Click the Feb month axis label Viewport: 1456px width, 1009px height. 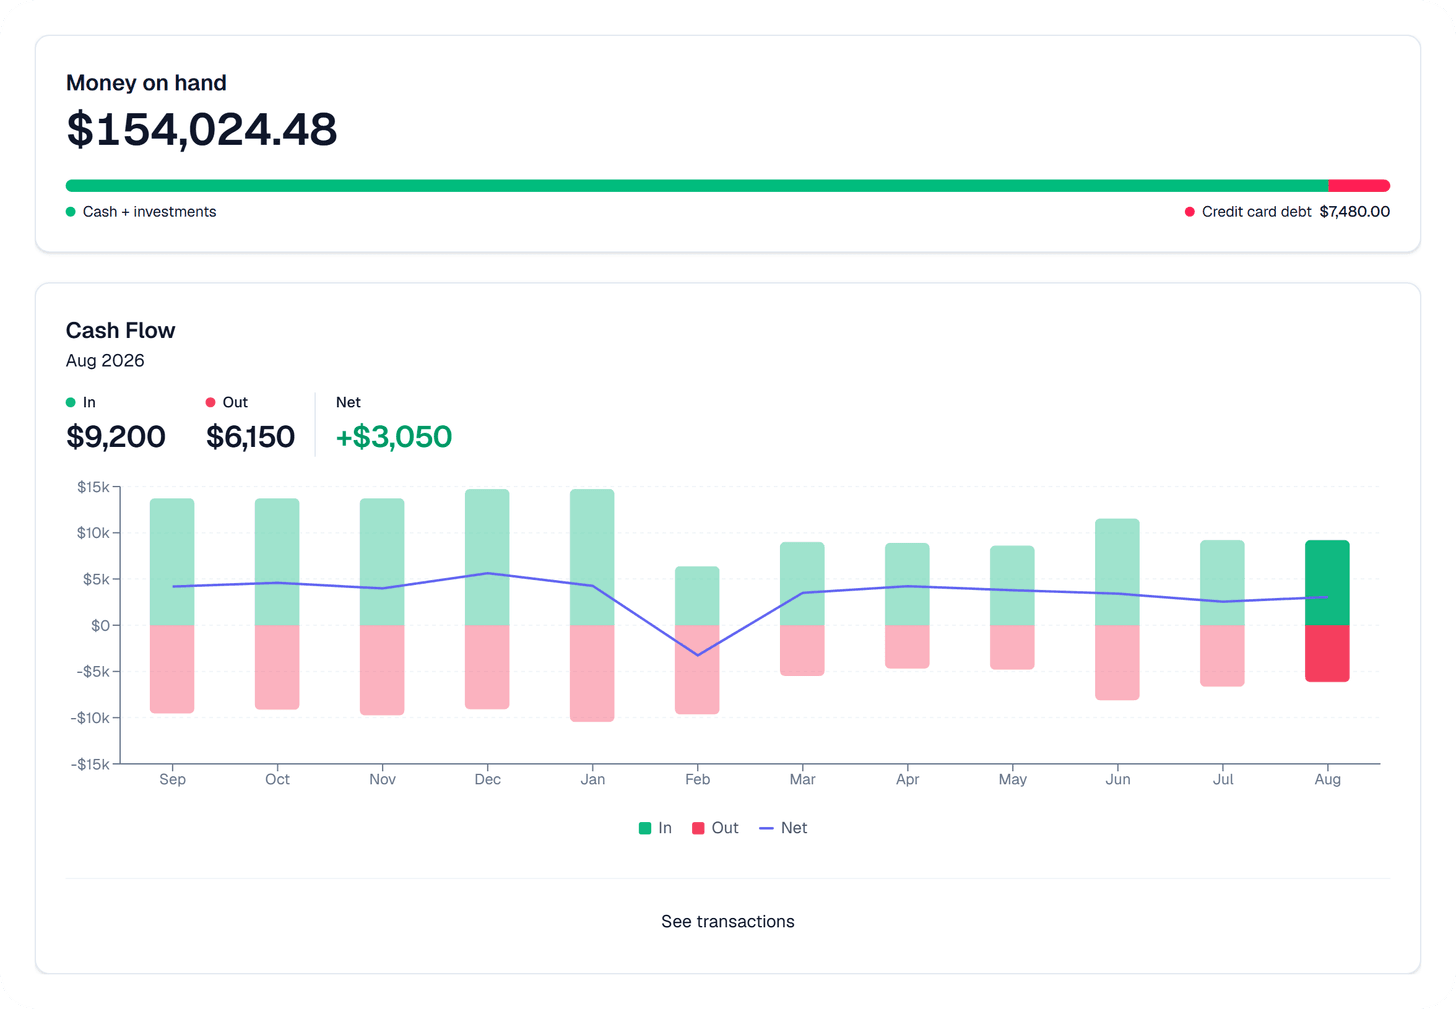(697, 779)
